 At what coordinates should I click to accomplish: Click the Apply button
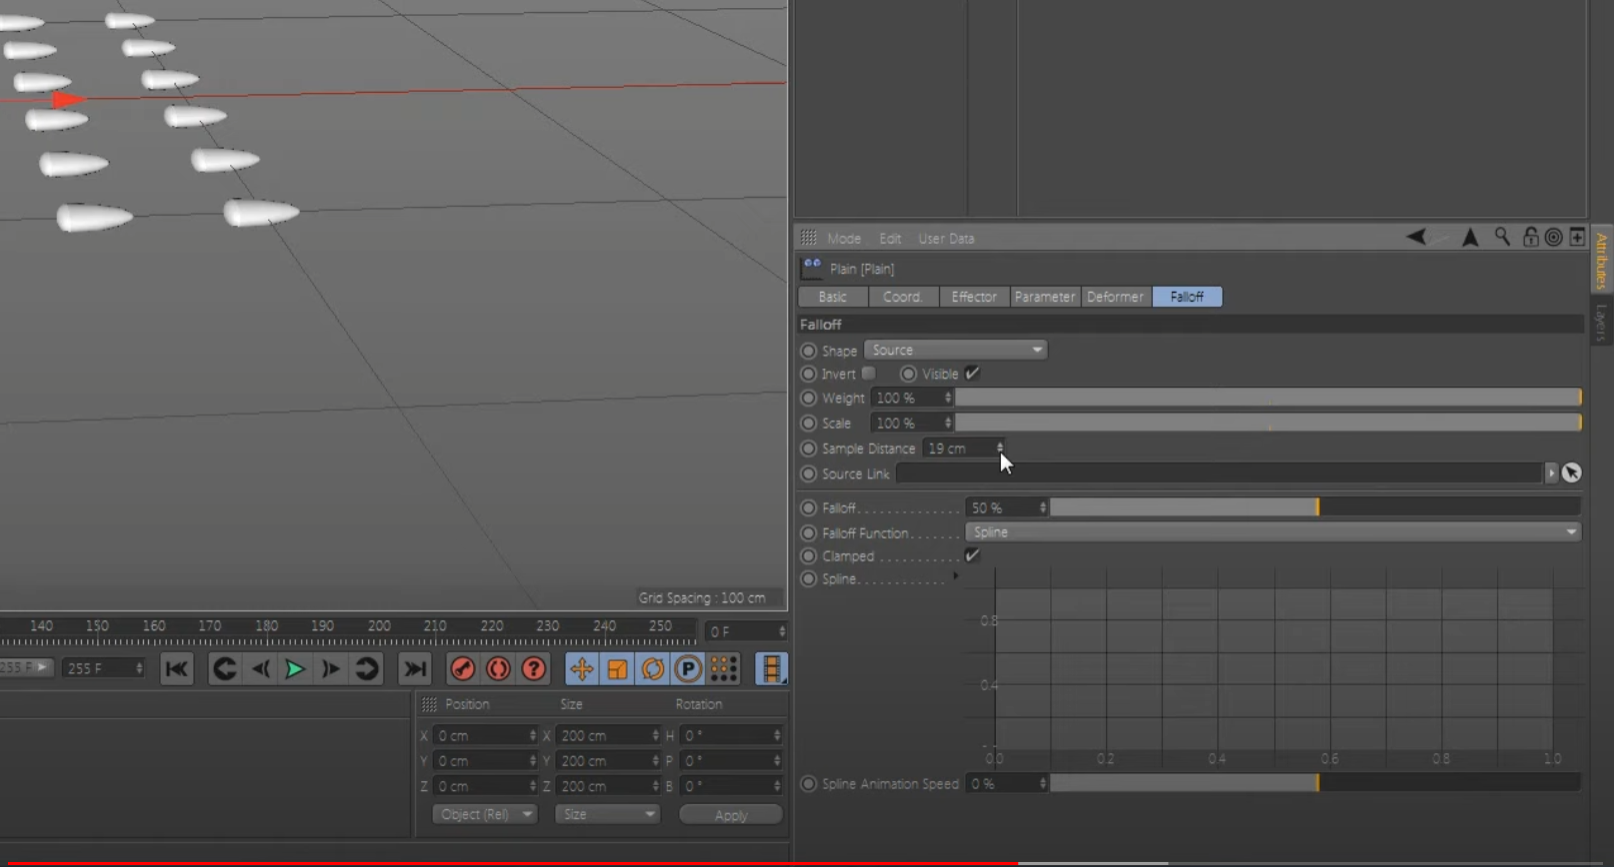pyautogui.click(x=731, y=815)
